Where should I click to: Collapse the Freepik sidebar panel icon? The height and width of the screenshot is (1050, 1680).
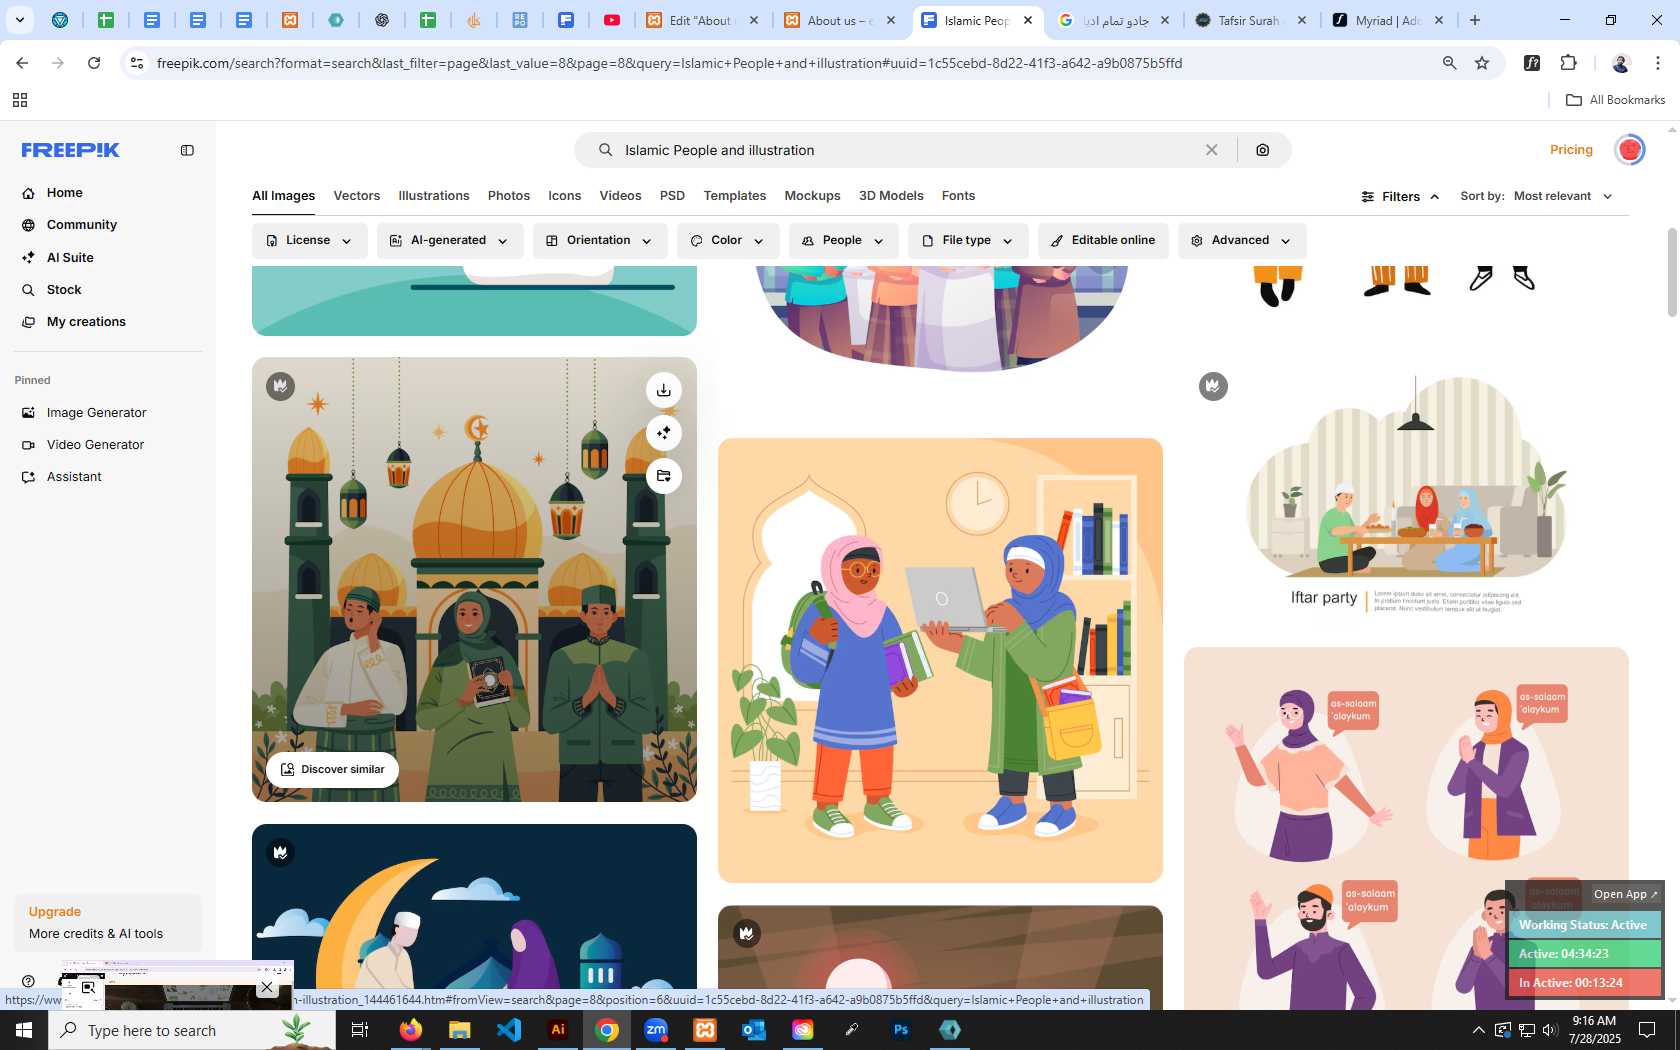point(187,150)
